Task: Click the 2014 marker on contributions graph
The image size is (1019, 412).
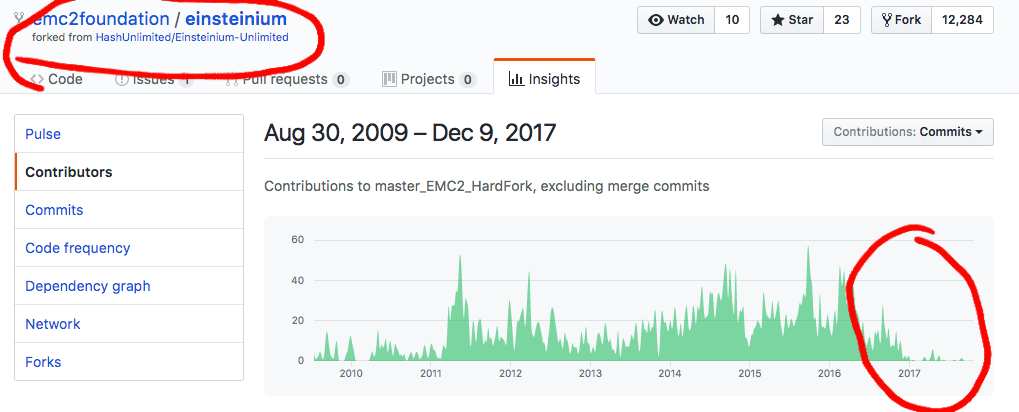Action: (669, 373)
